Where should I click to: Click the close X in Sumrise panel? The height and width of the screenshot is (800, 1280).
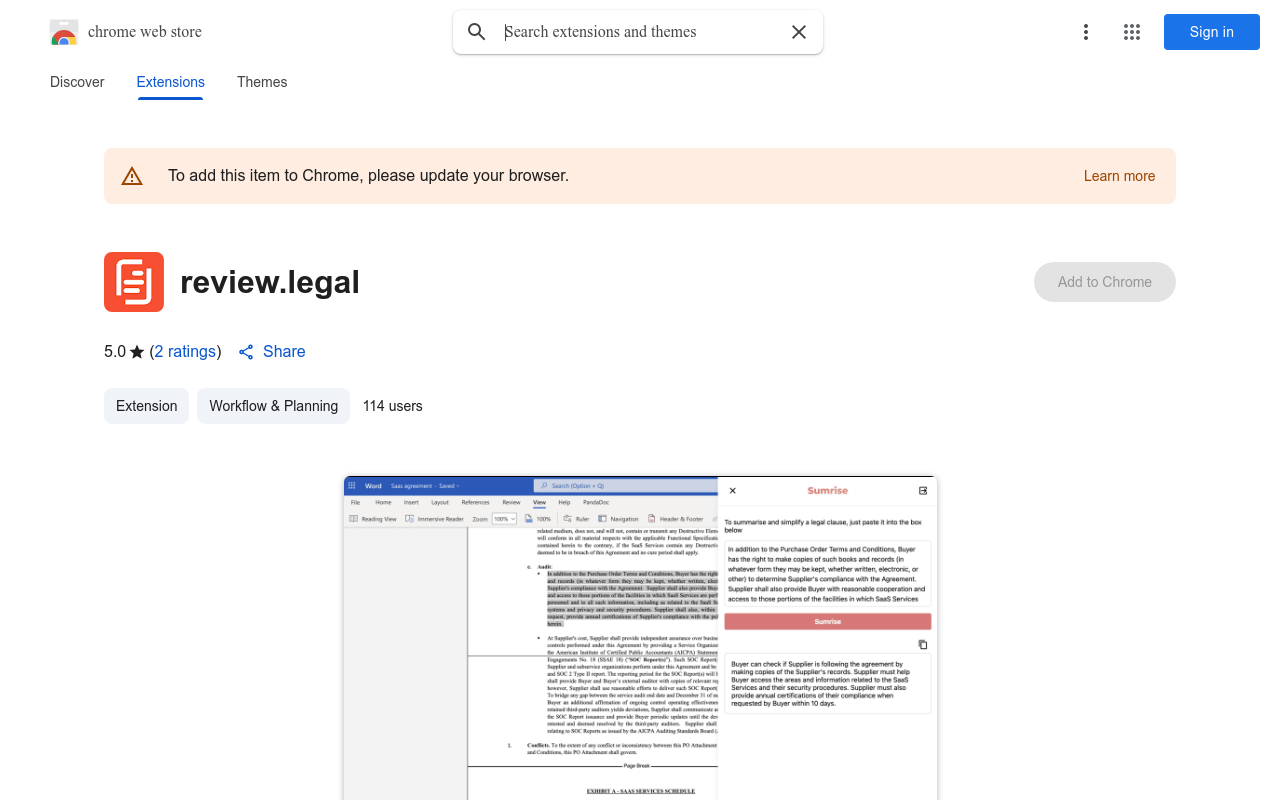click(732, 491)
